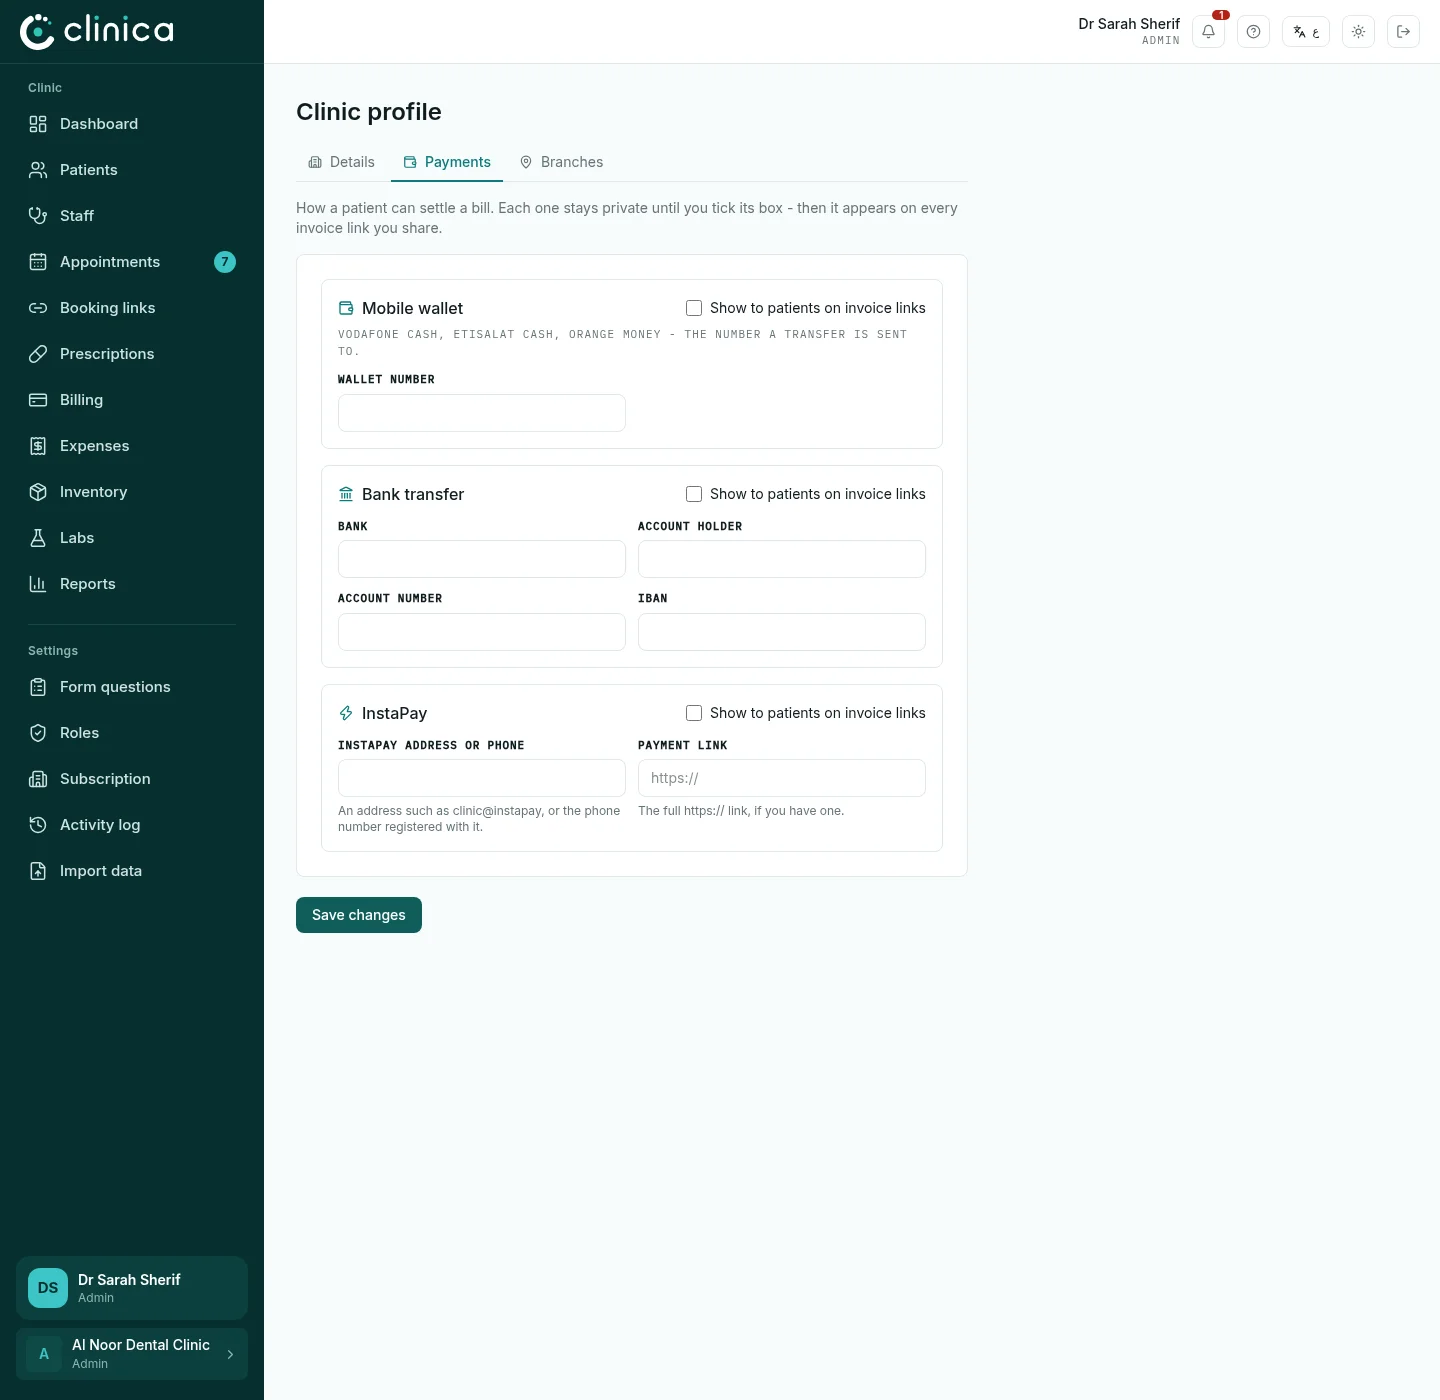The width and height of the screenshot is (1440, 1400).
Task: Click the Appointments badge showing 7
Action: pyautogui.click(x=225, y=262)
